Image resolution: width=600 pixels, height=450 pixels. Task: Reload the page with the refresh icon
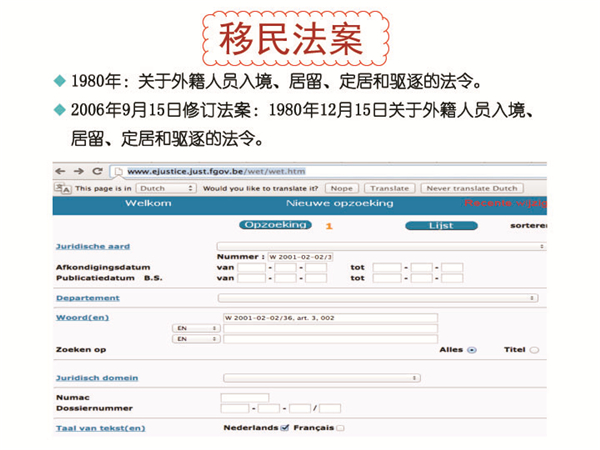(x=97, y=171)
